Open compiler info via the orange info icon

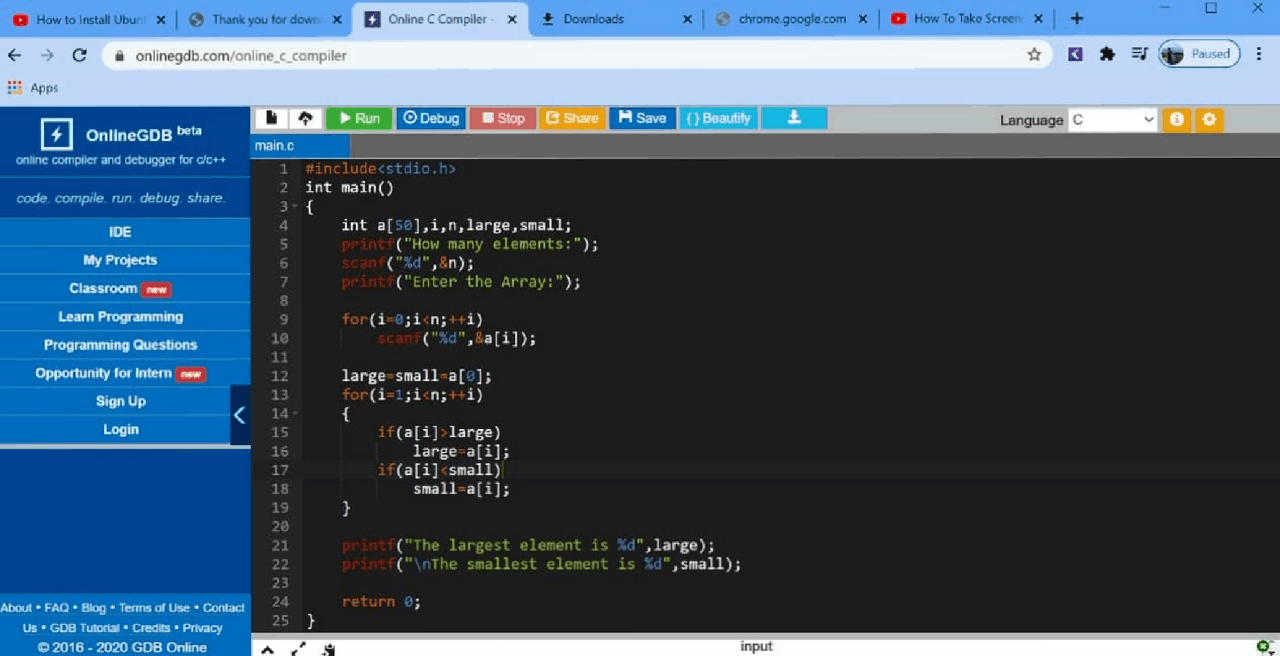point(1176,118)
